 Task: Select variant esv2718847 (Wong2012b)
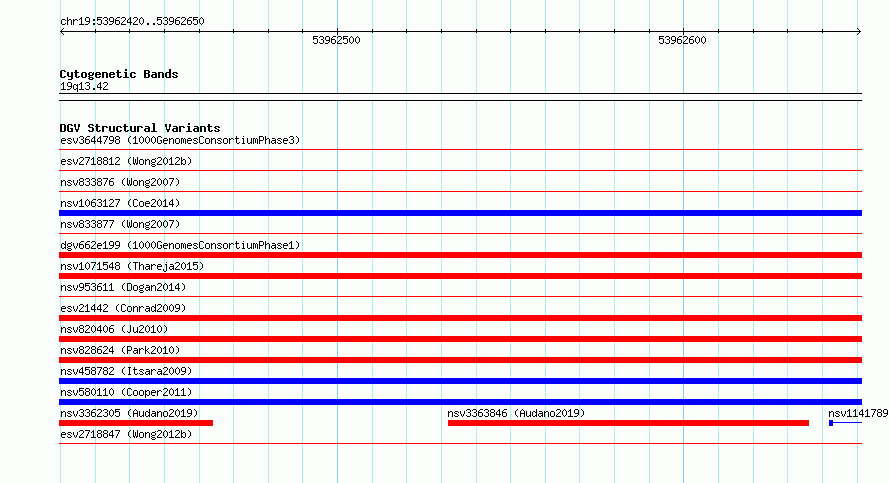tap(126, 434)
